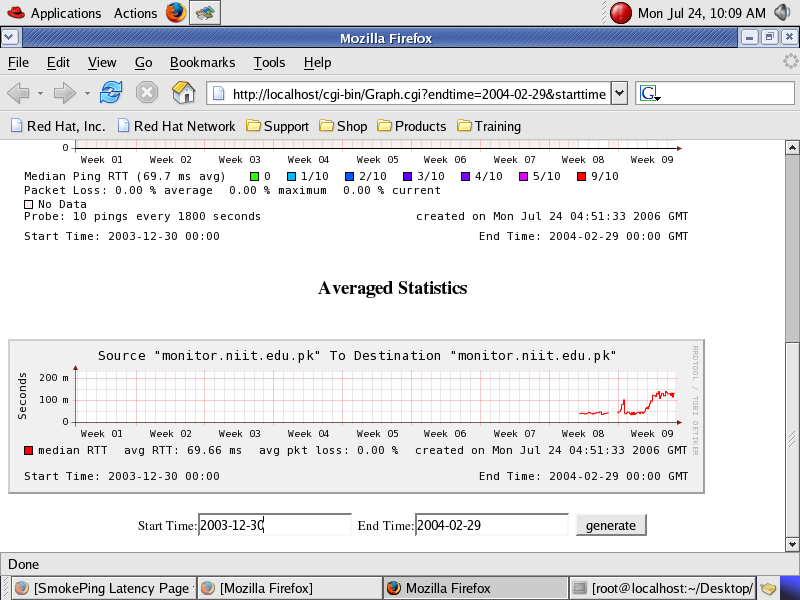Open the Red Hat Network bookmark
The height and width of the screenshot is (600, 800).
point(176,126)
